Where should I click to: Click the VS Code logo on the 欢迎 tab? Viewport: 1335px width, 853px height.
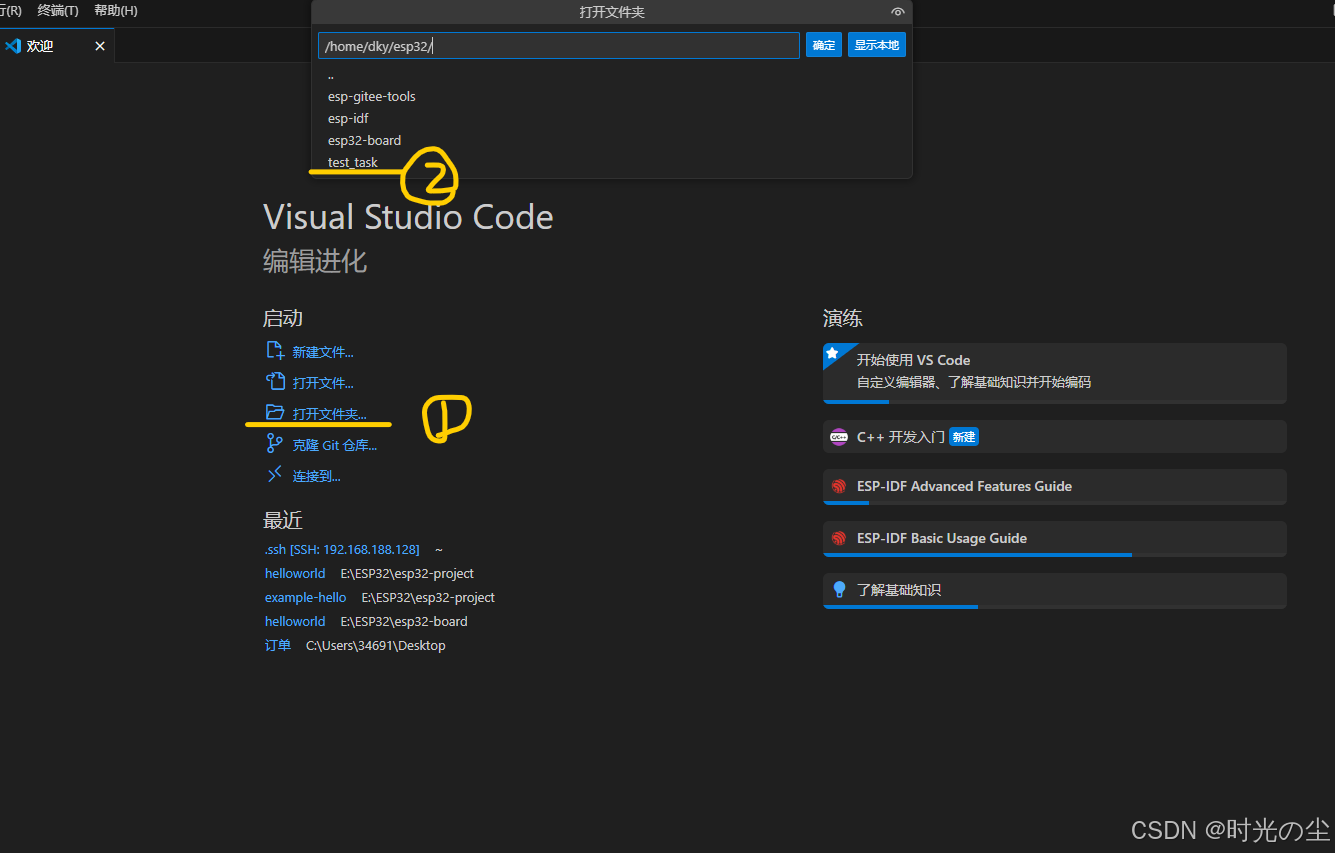tap(13, 45)
